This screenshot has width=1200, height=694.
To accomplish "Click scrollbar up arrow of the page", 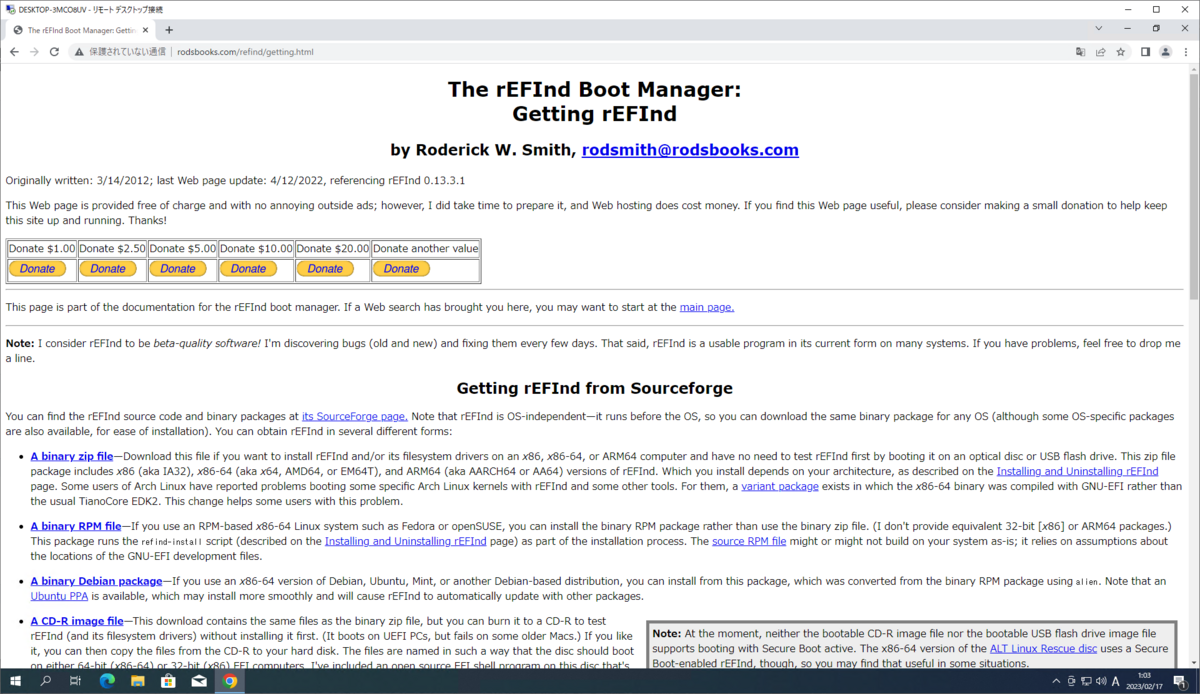I will [x=1192, y=70].
